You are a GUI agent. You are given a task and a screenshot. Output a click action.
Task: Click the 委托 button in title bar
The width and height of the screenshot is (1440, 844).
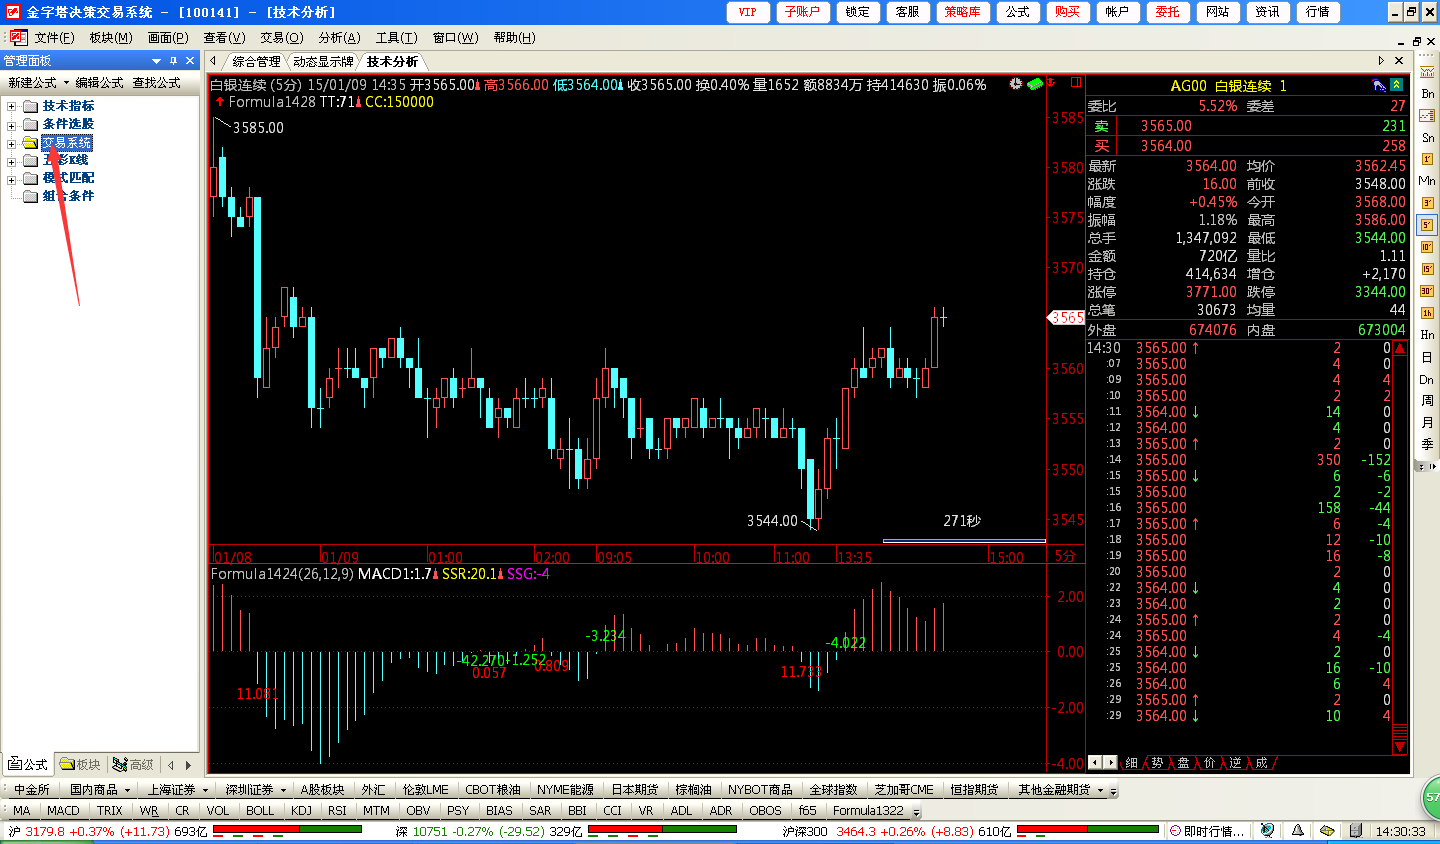pyautogui.click(x=1167, y=12)
